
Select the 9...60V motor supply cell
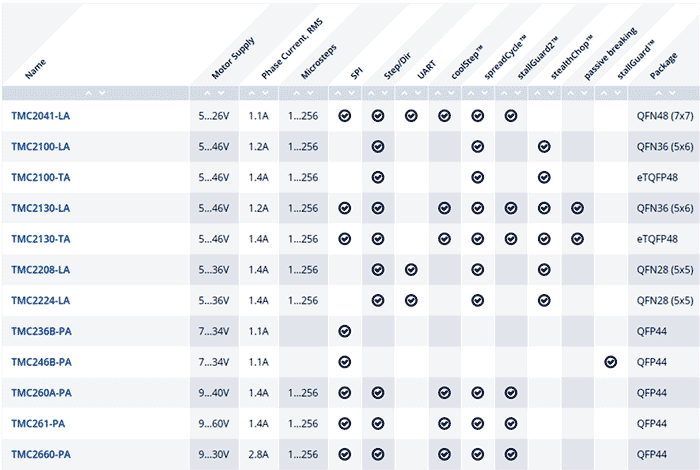point(214,424)
